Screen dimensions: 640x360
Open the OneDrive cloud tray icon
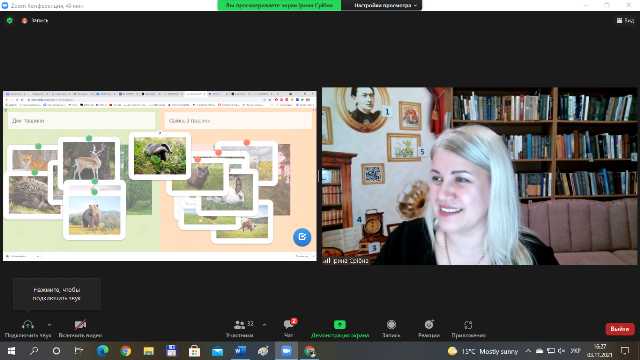coord(540,351)
